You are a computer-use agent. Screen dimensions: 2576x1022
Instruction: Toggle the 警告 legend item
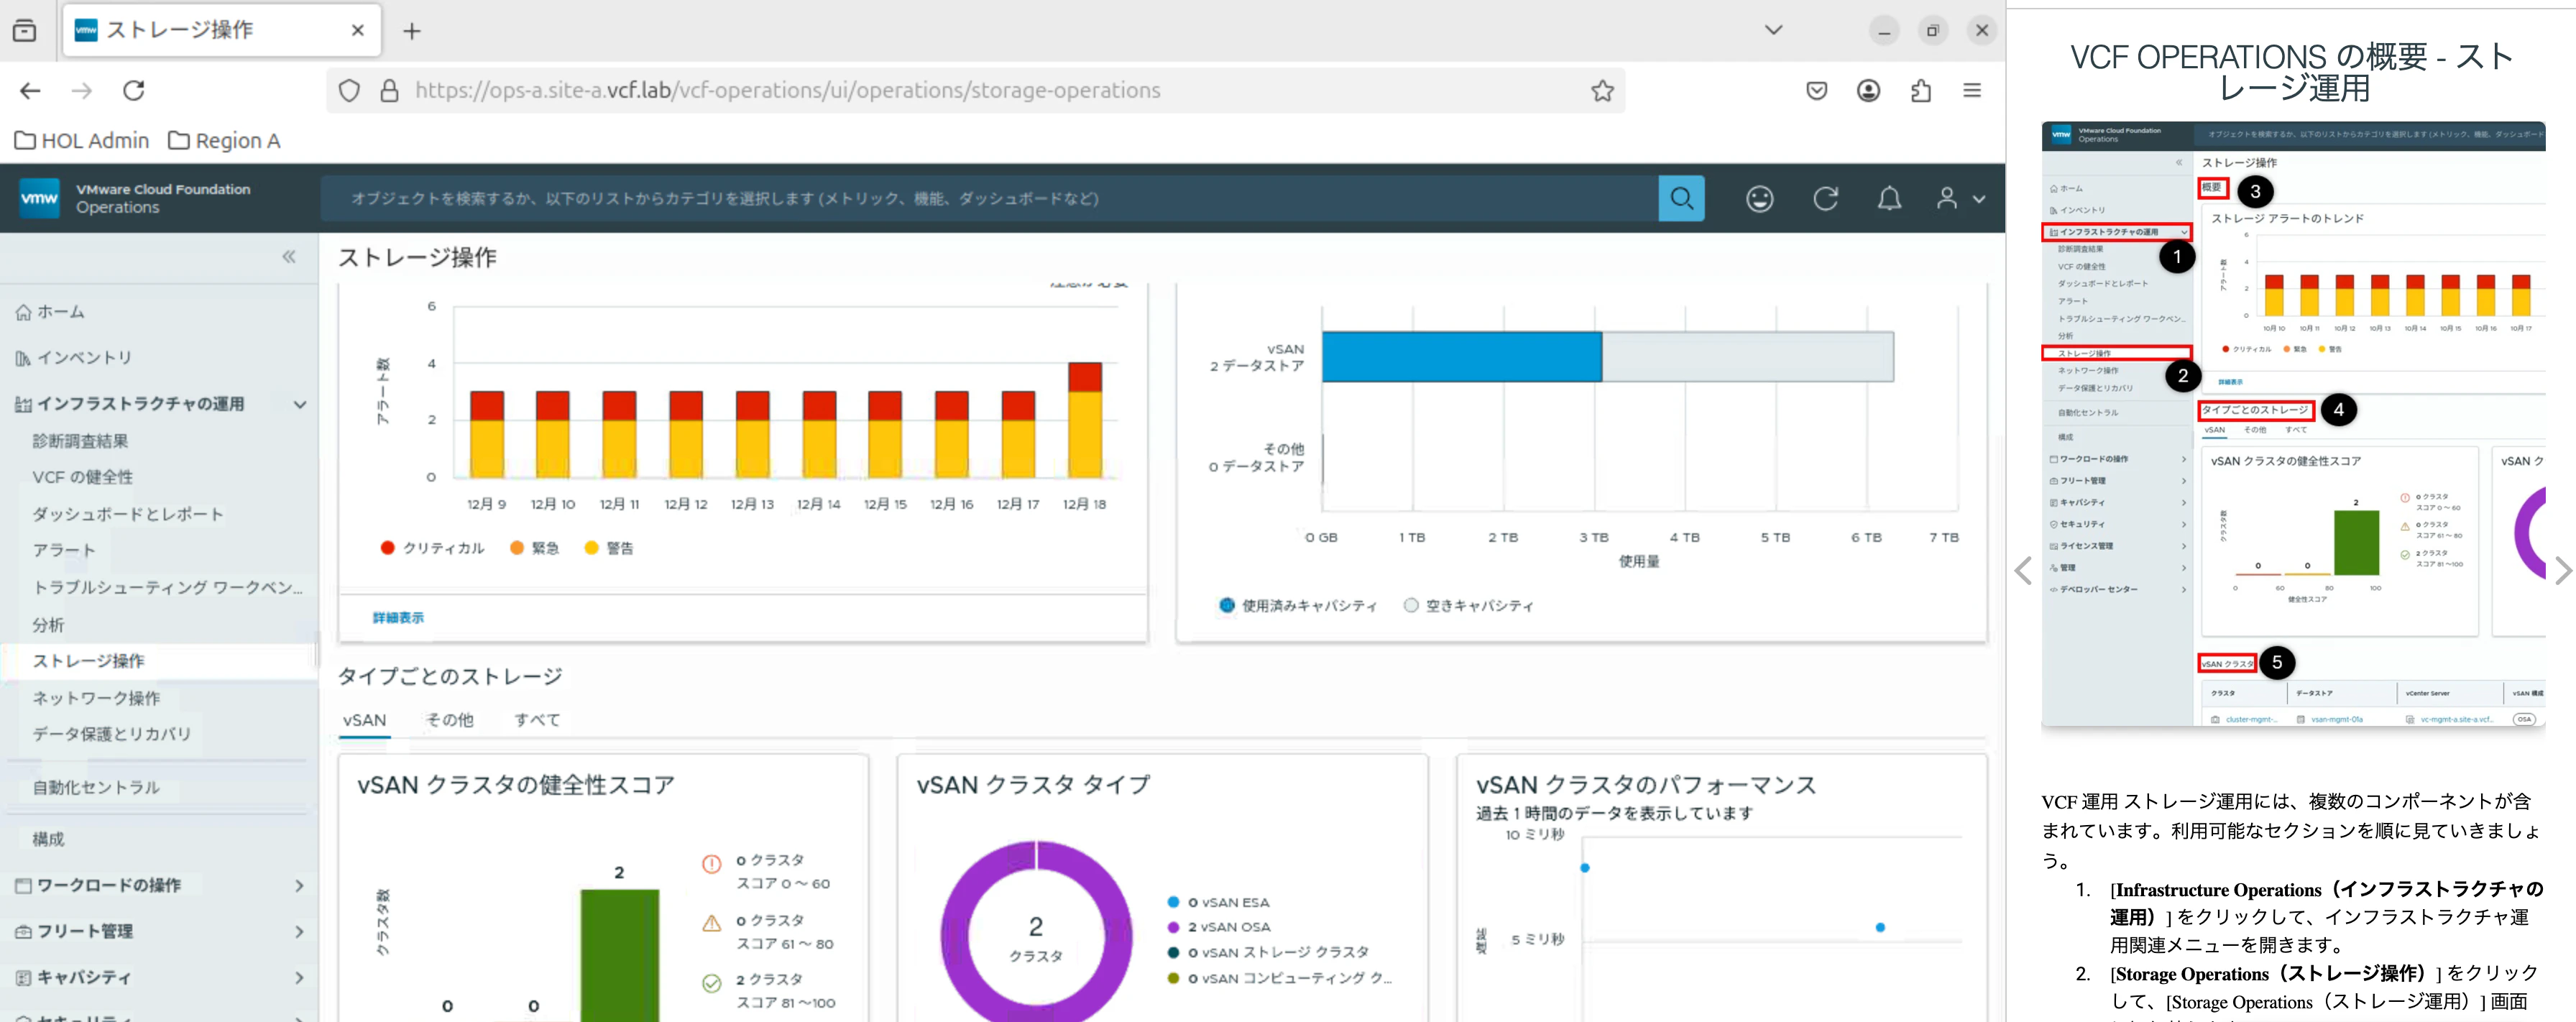pyautogui.click(x=609, y=548)
